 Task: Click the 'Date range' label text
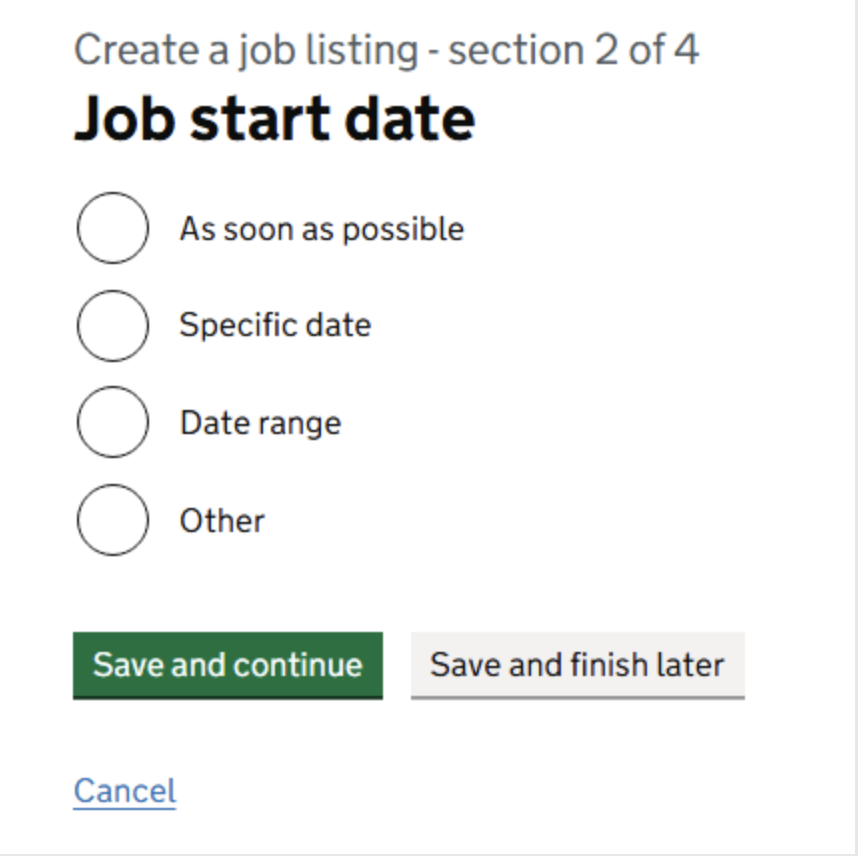click(x=260, y=422)
